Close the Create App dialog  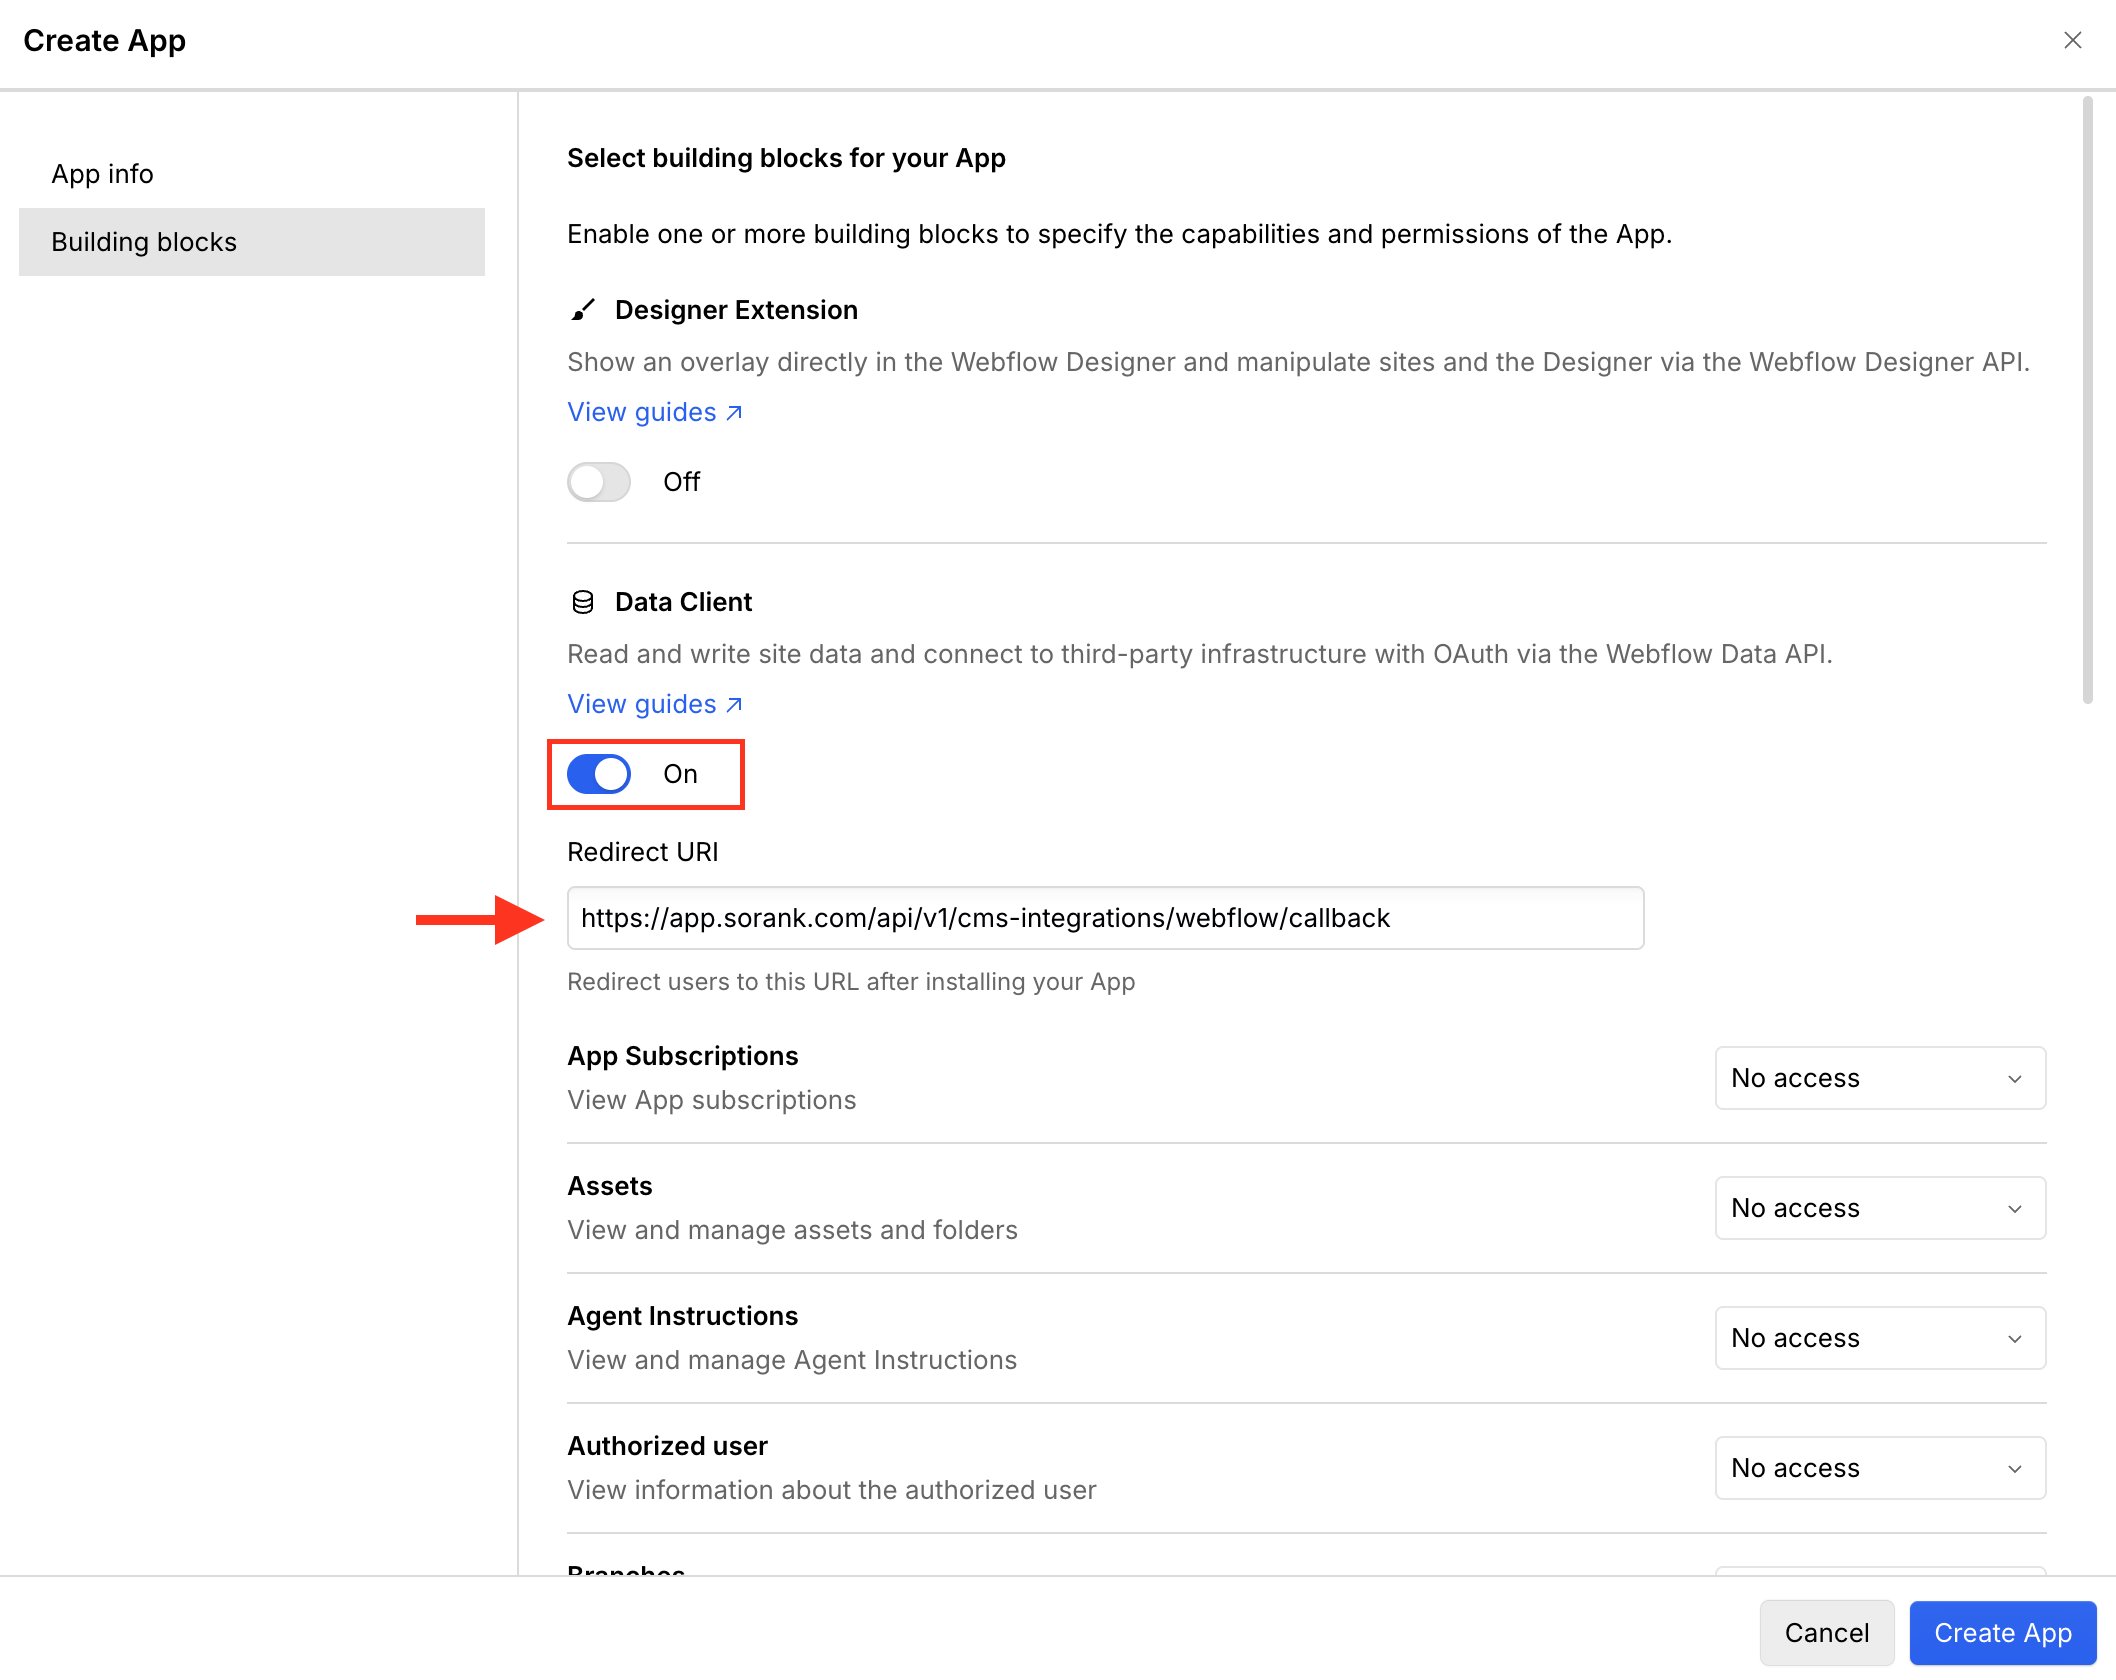tap(2072, 40)
